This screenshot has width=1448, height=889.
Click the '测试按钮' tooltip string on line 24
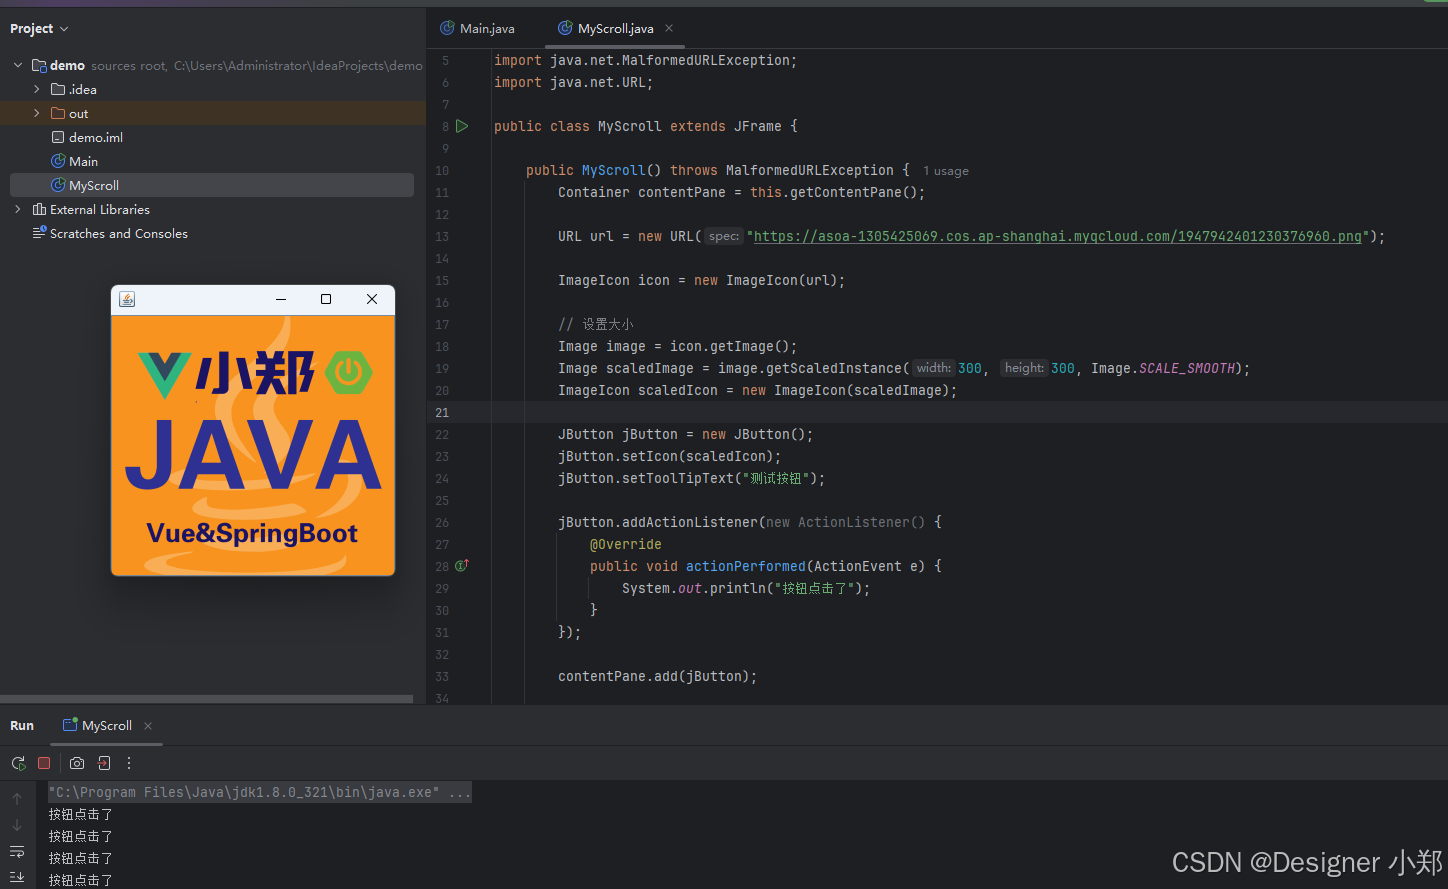click(774, 478)
